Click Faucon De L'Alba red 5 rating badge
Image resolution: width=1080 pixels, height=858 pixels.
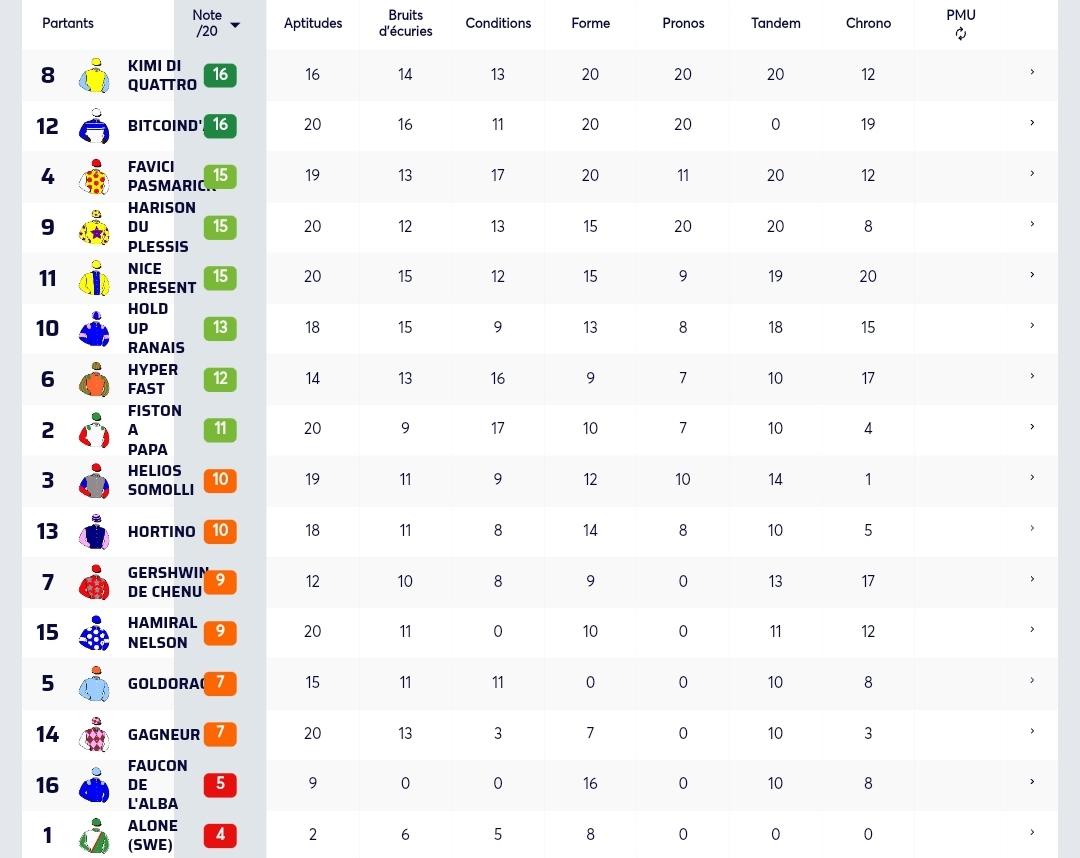[x=220, y=784]
